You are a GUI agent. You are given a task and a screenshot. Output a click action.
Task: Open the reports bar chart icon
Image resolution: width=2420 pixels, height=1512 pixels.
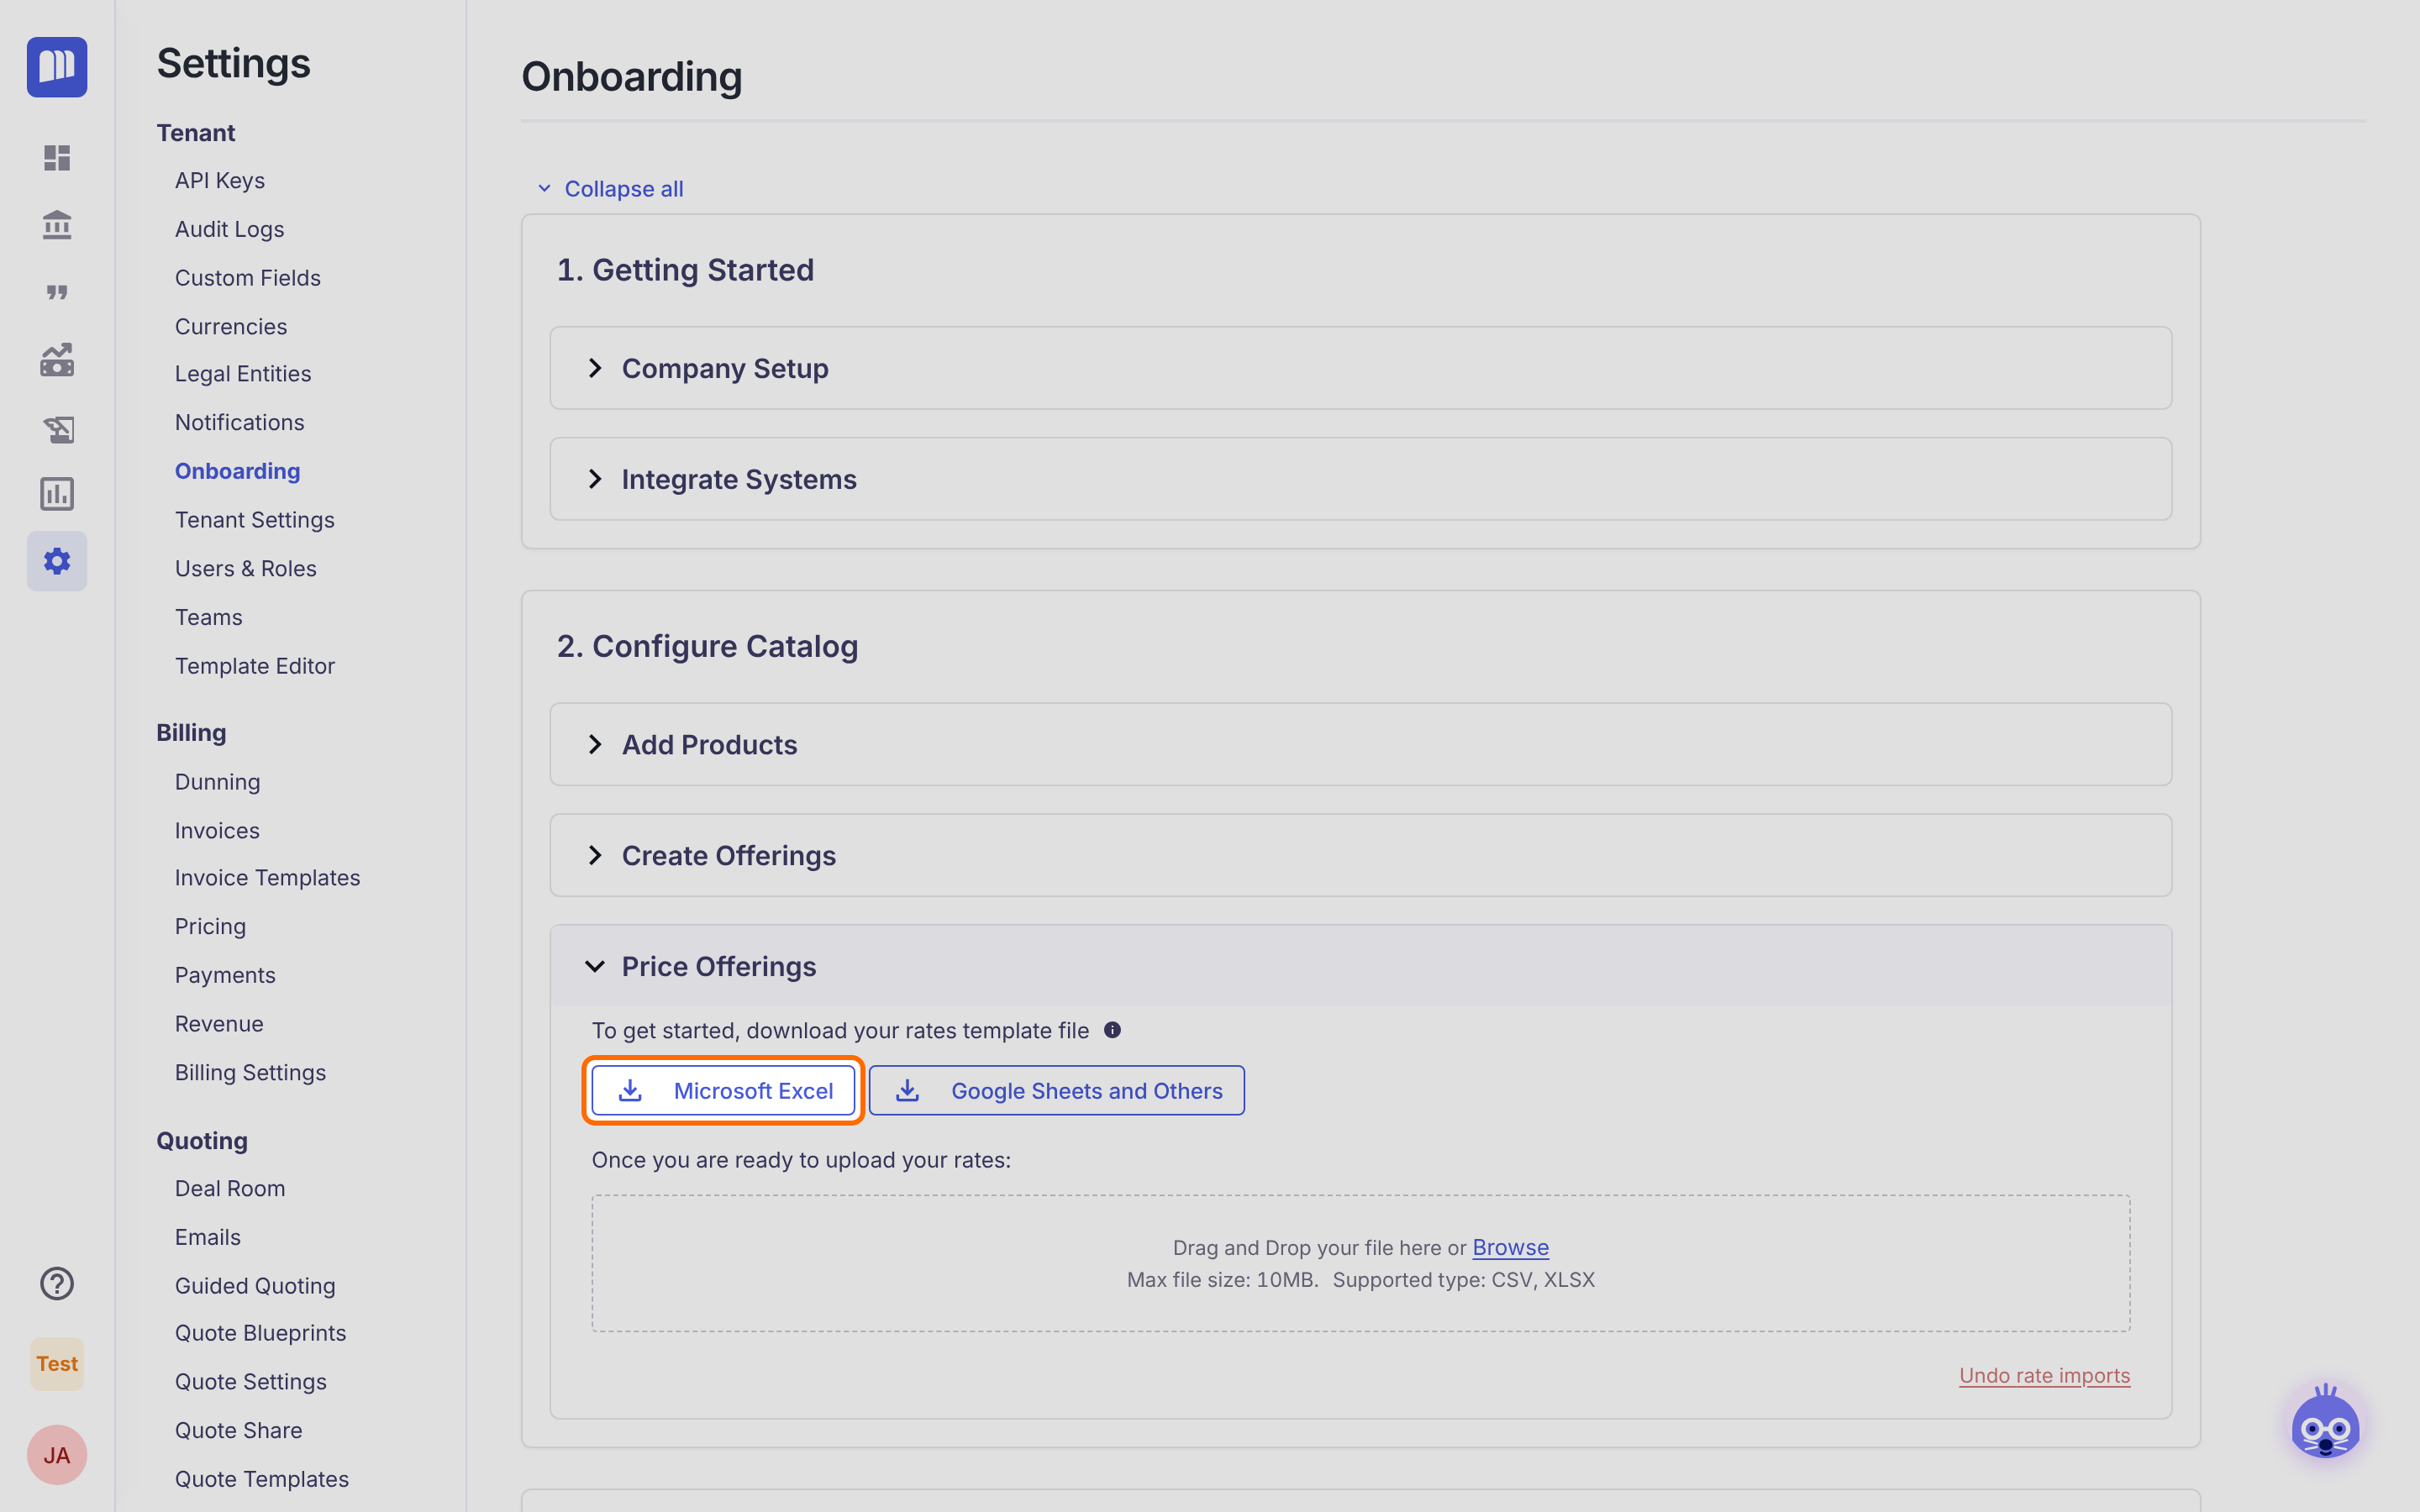(x=57, y=494)
